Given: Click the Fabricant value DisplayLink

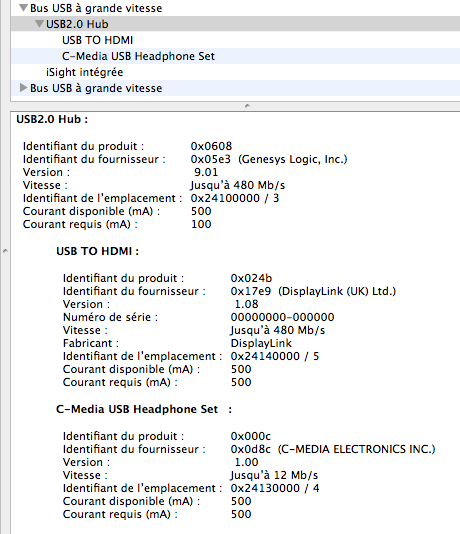Looking at the screenshot, I should click(x=261, y=343).
